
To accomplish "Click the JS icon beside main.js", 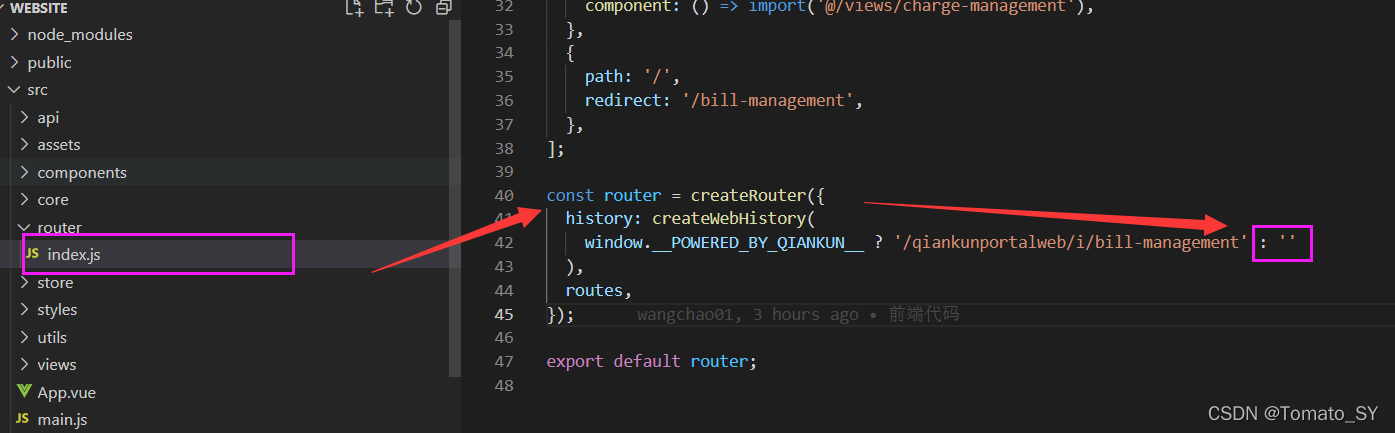I will 22,419.
